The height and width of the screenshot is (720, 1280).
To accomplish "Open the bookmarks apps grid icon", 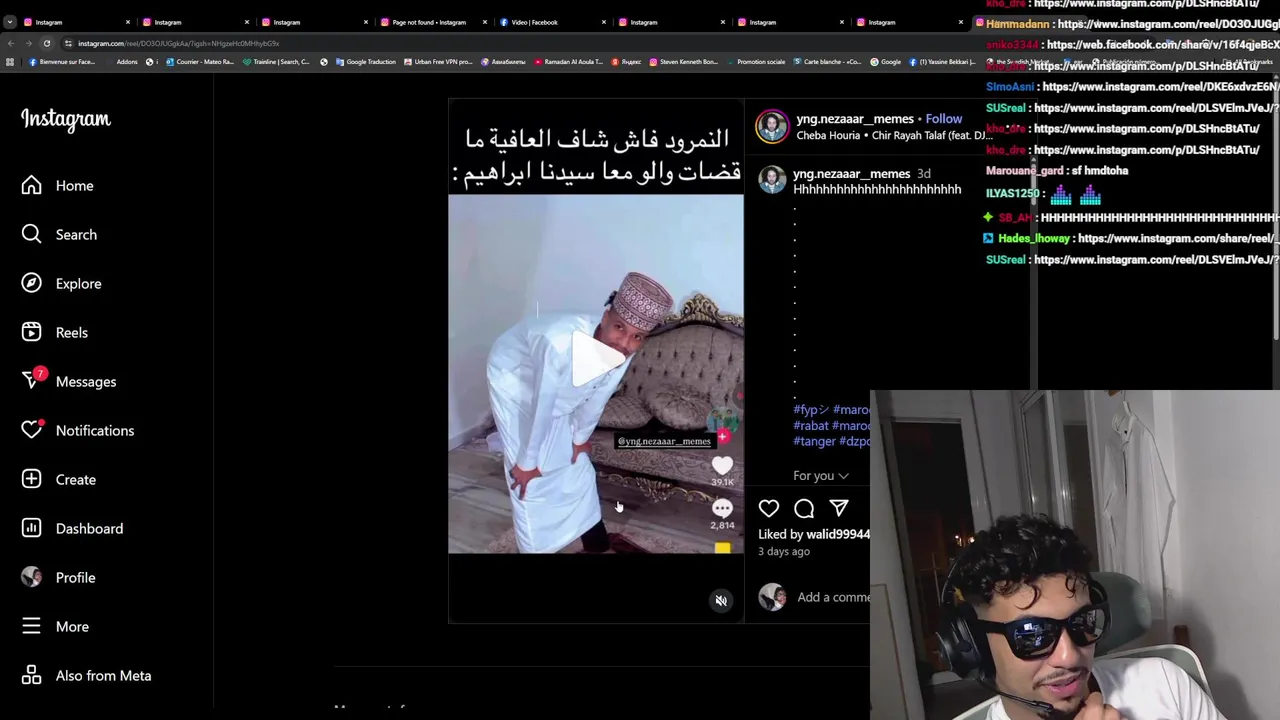I will point(10,62).
